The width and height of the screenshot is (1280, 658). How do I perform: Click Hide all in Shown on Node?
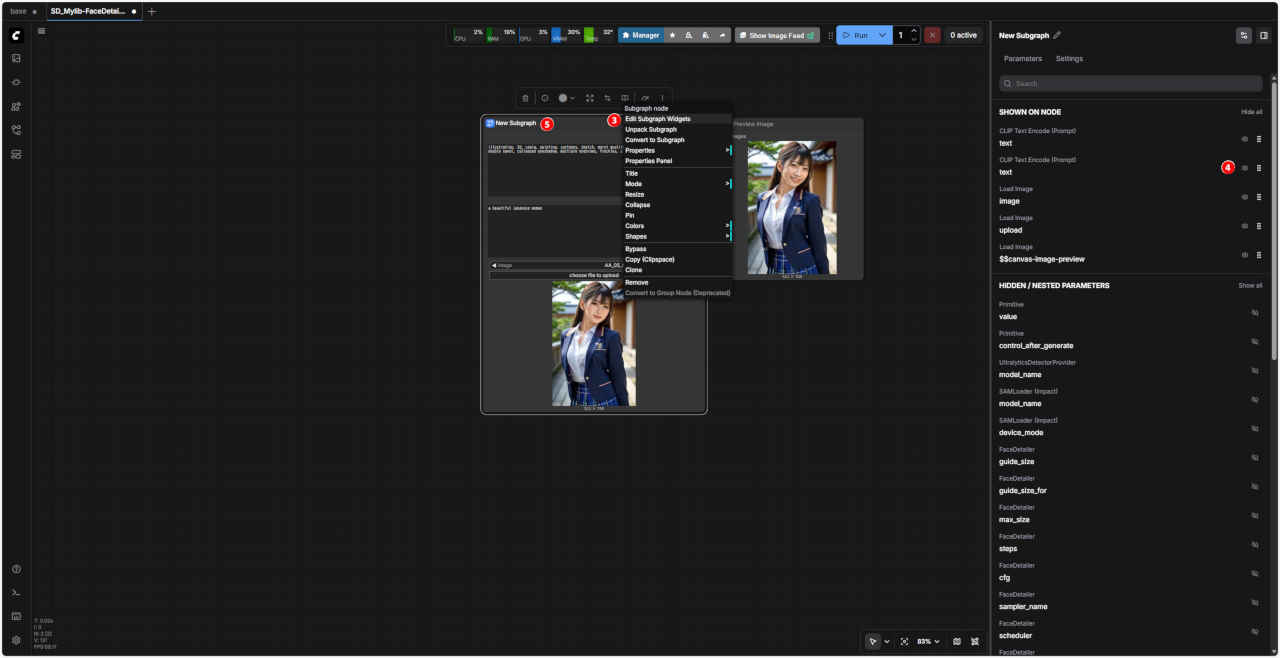(1251, 112)
